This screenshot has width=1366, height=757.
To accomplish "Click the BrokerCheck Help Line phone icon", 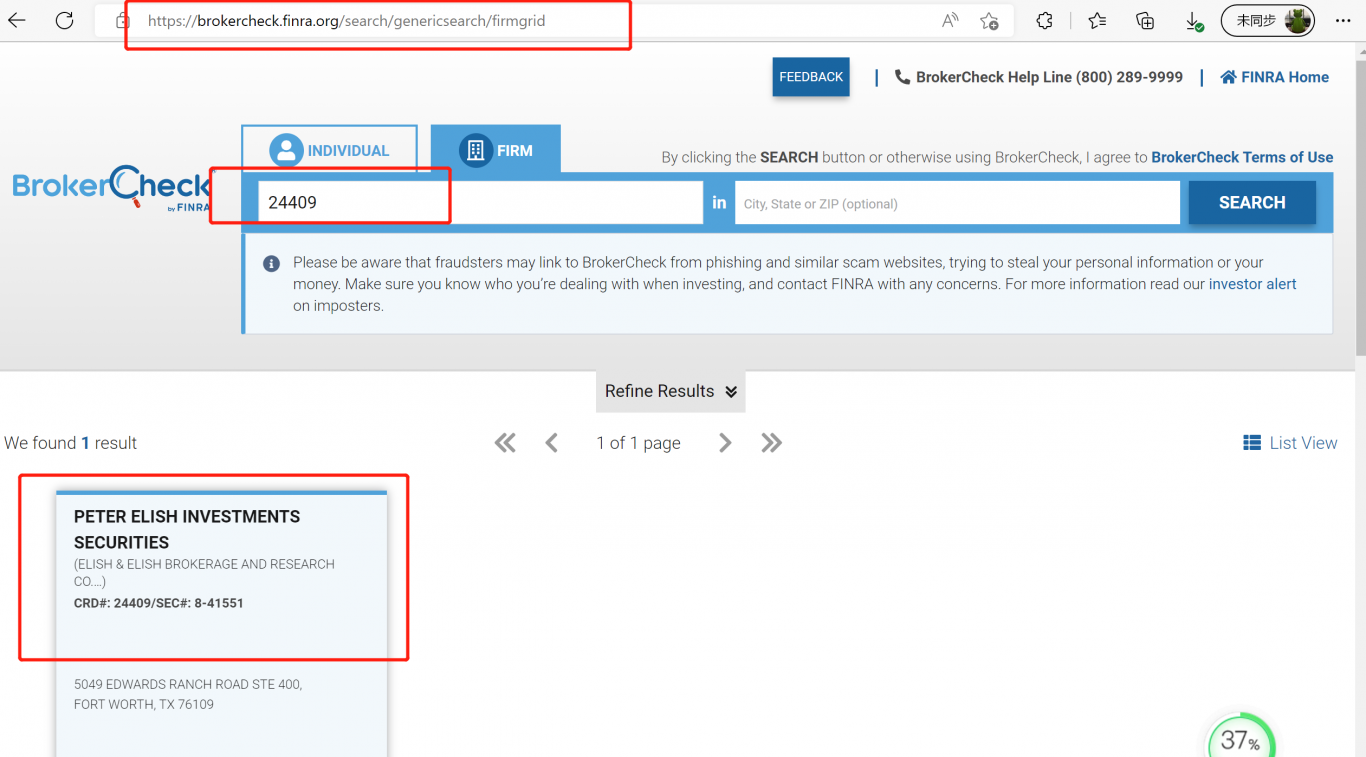I will 902,77.
